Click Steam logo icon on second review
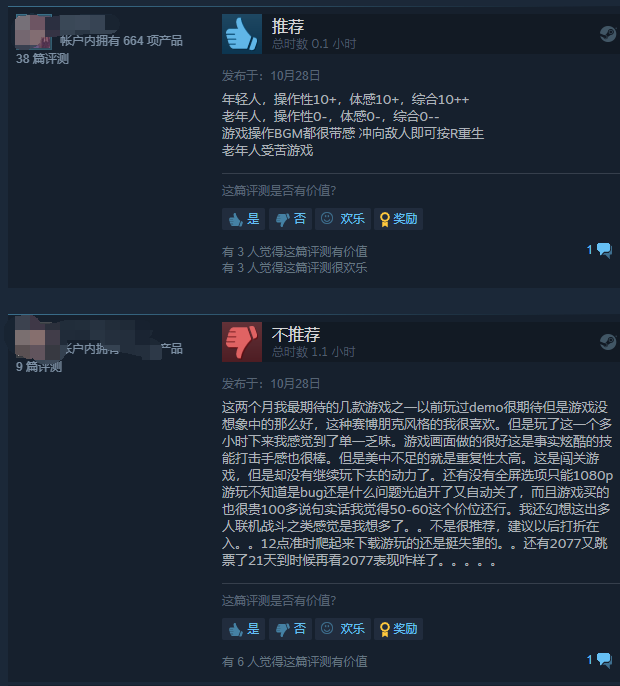The width and height of the screenshot is (620, 686). [608, 342]
